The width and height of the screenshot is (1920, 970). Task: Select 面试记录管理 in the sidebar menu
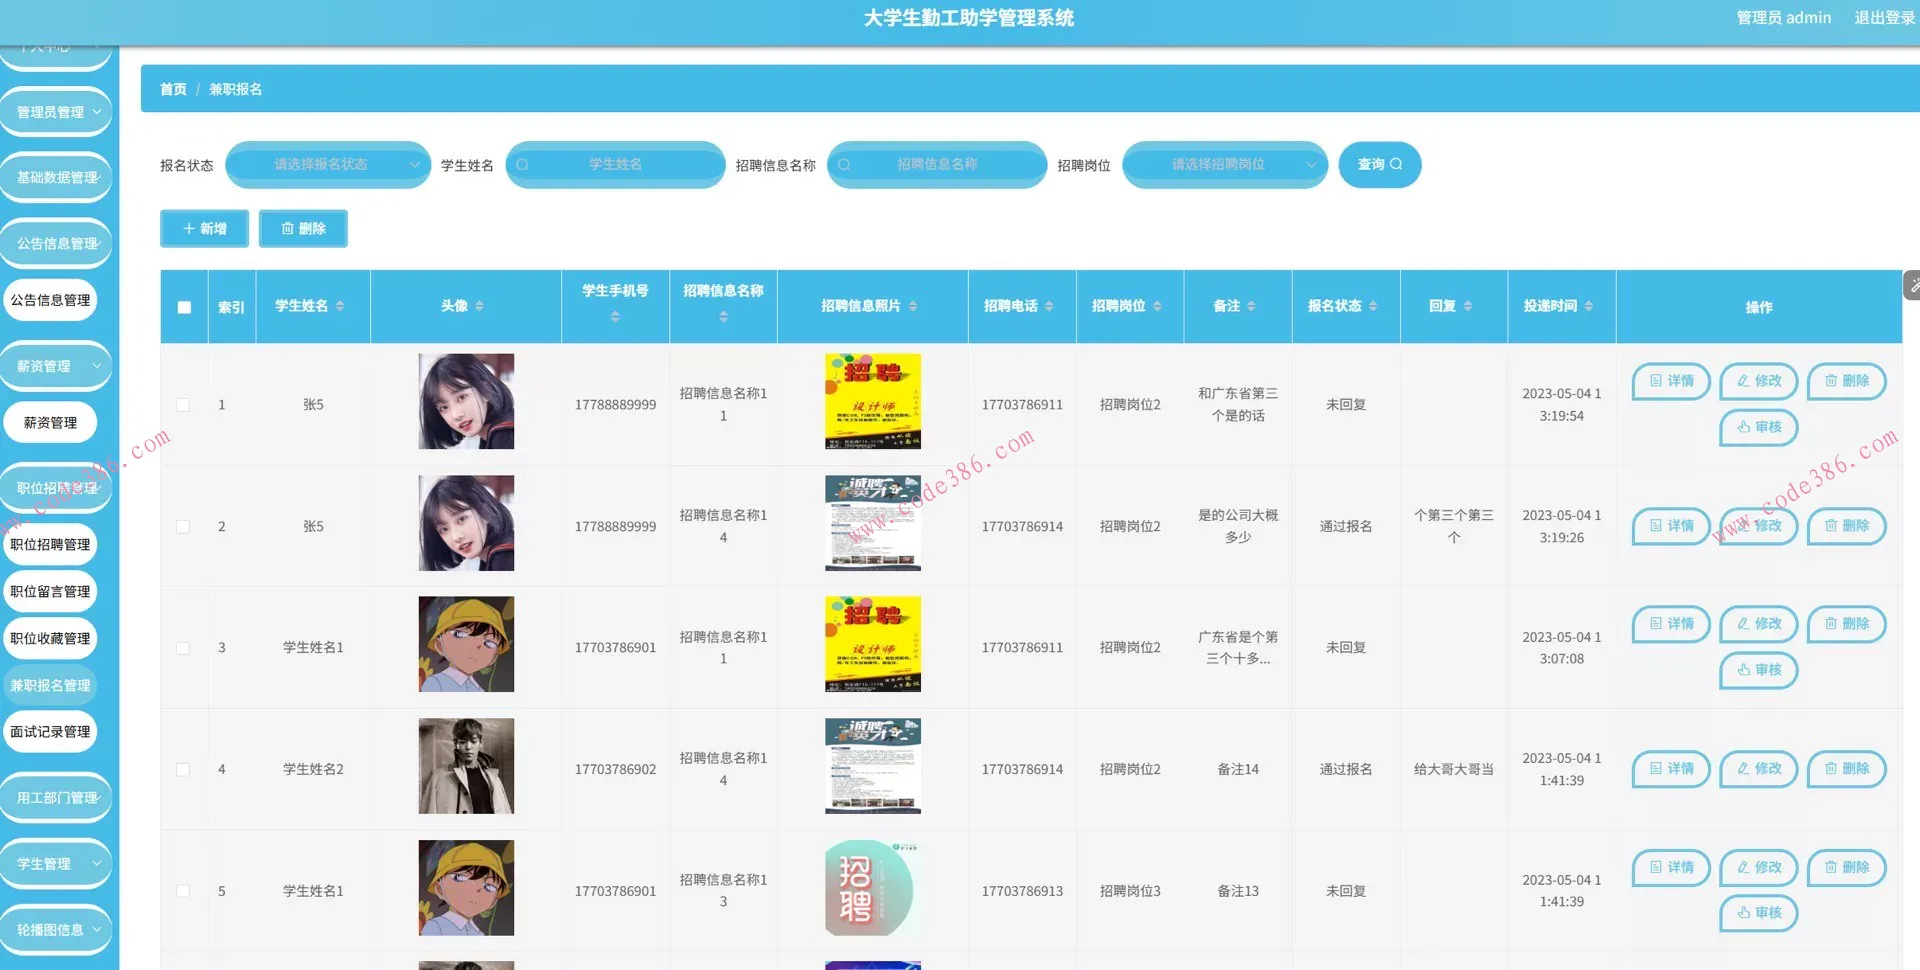pos(50,731)
